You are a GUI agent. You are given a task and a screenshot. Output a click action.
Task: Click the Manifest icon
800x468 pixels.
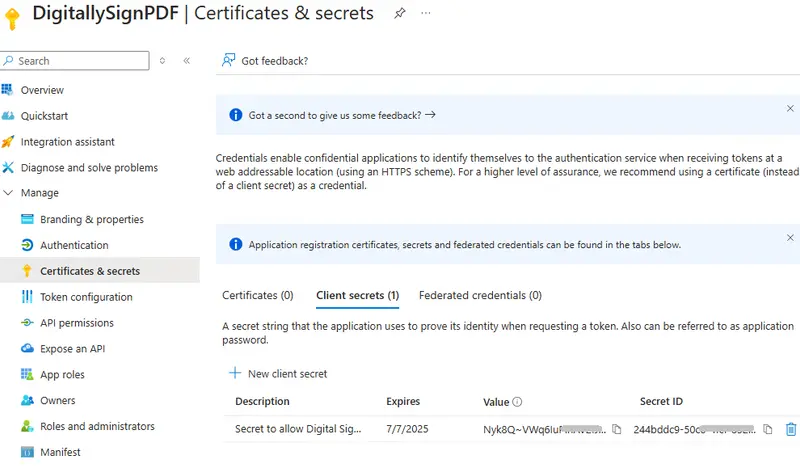pyautogui.click(x=27, y=452)
